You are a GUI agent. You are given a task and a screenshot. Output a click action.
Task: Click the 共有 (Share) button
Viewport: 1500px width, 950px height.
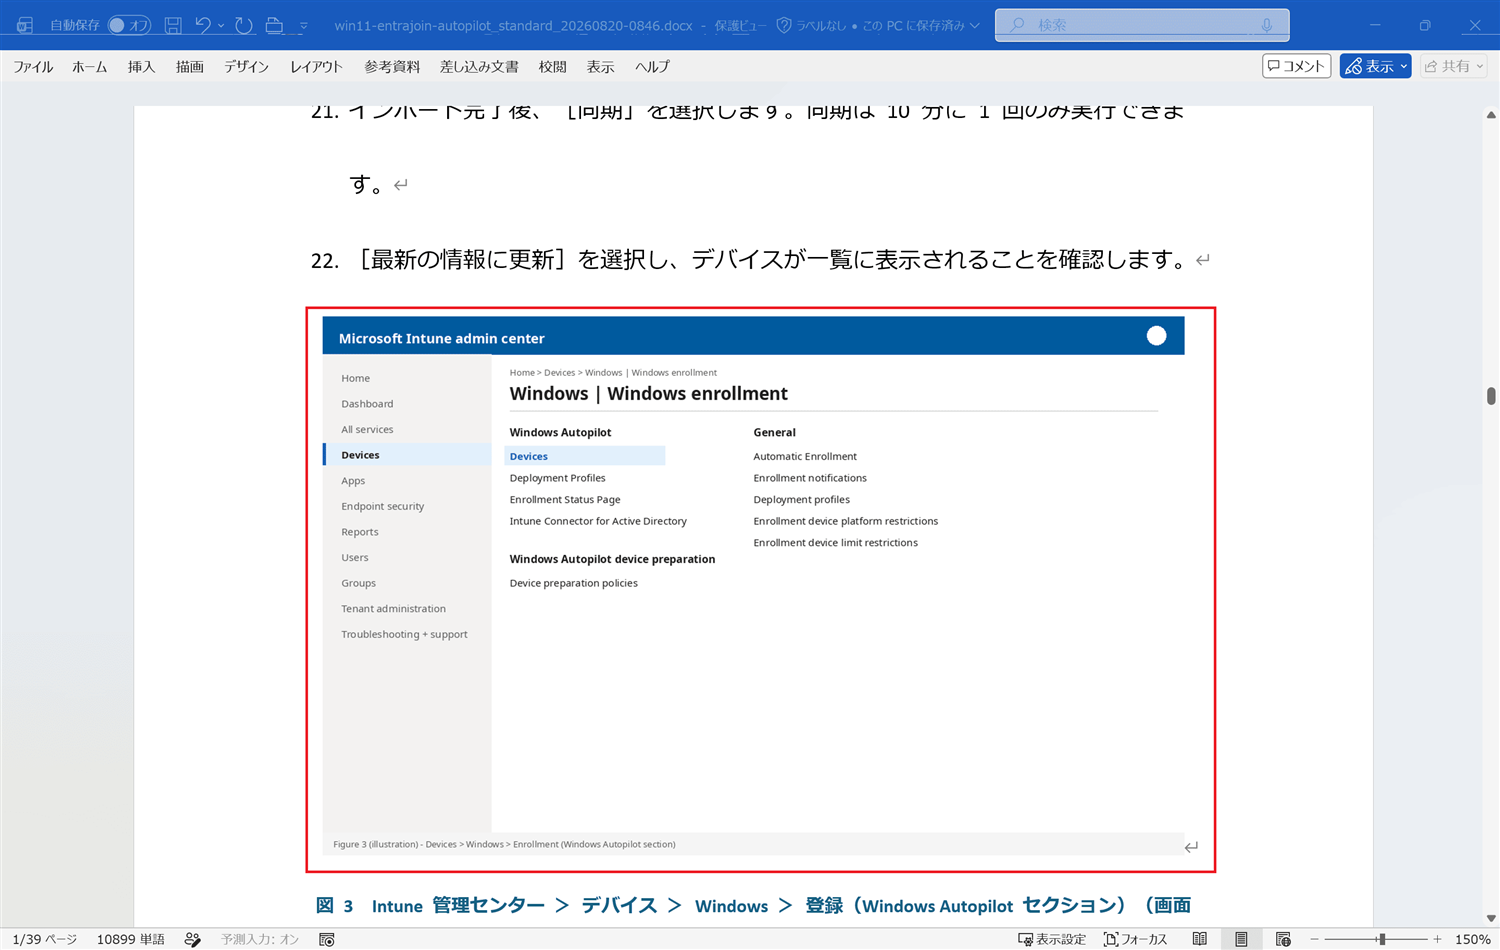tap(1454, 66)
